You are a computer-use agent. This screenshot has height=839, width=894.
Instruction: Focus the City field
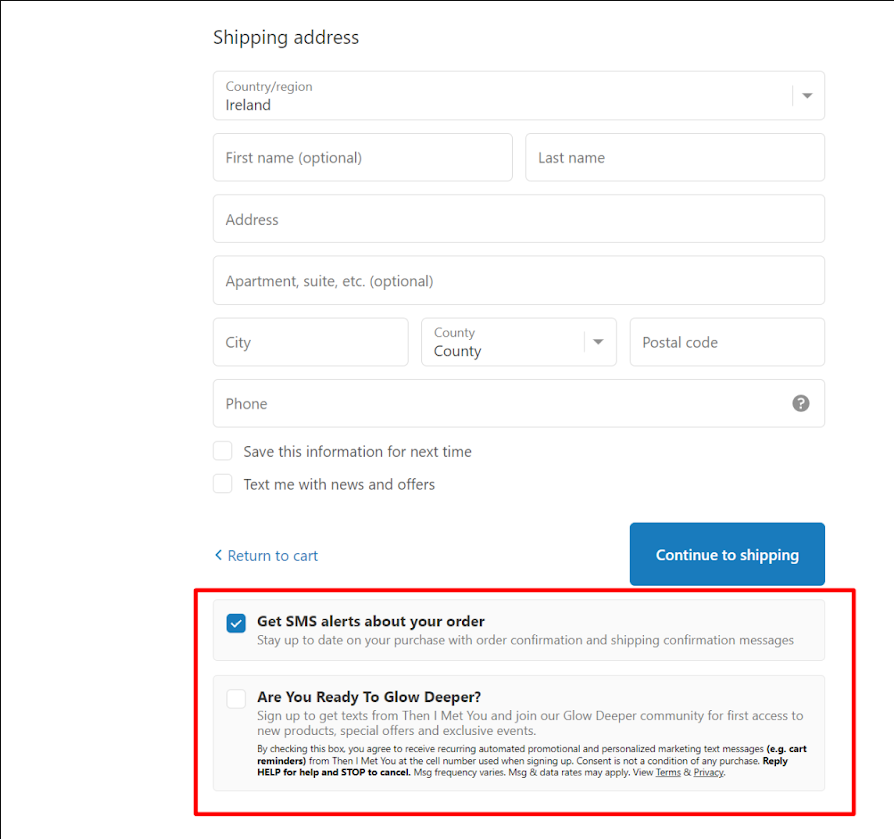tap(310, 342)
